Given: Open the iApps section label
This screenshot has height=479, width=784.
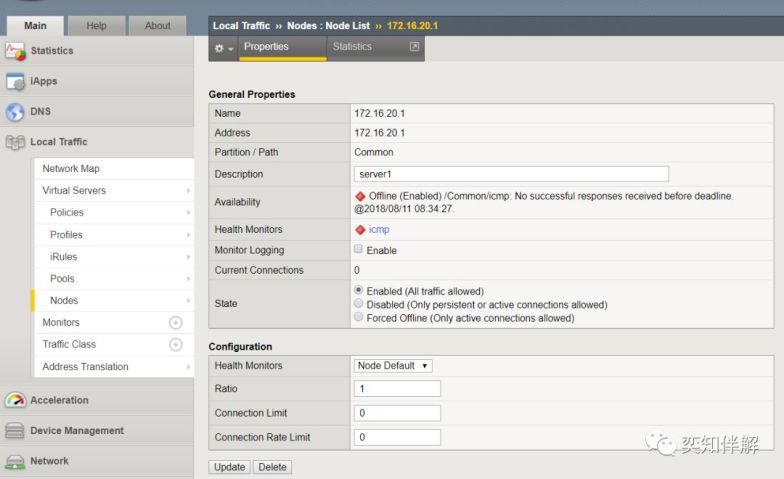Looking at the screenshot, I should tap(44, 81).
